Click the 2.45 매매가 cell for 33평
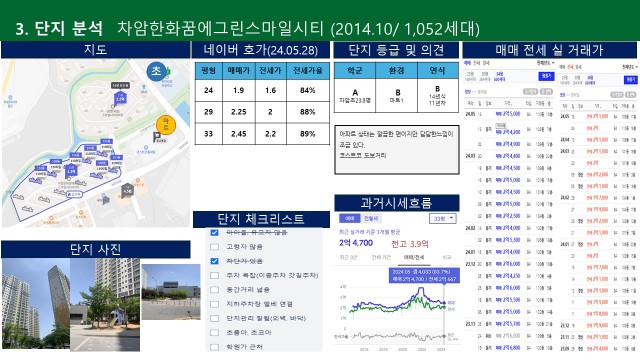The width and height of the screenshot is (640, 360). click(239, 134)
